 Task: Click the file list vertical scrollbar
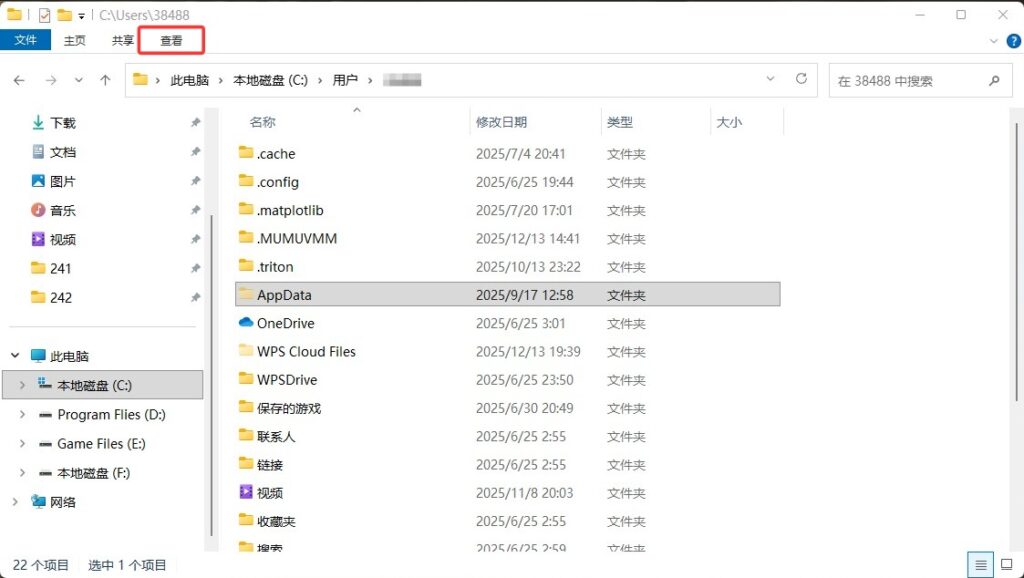point(1017,261)
